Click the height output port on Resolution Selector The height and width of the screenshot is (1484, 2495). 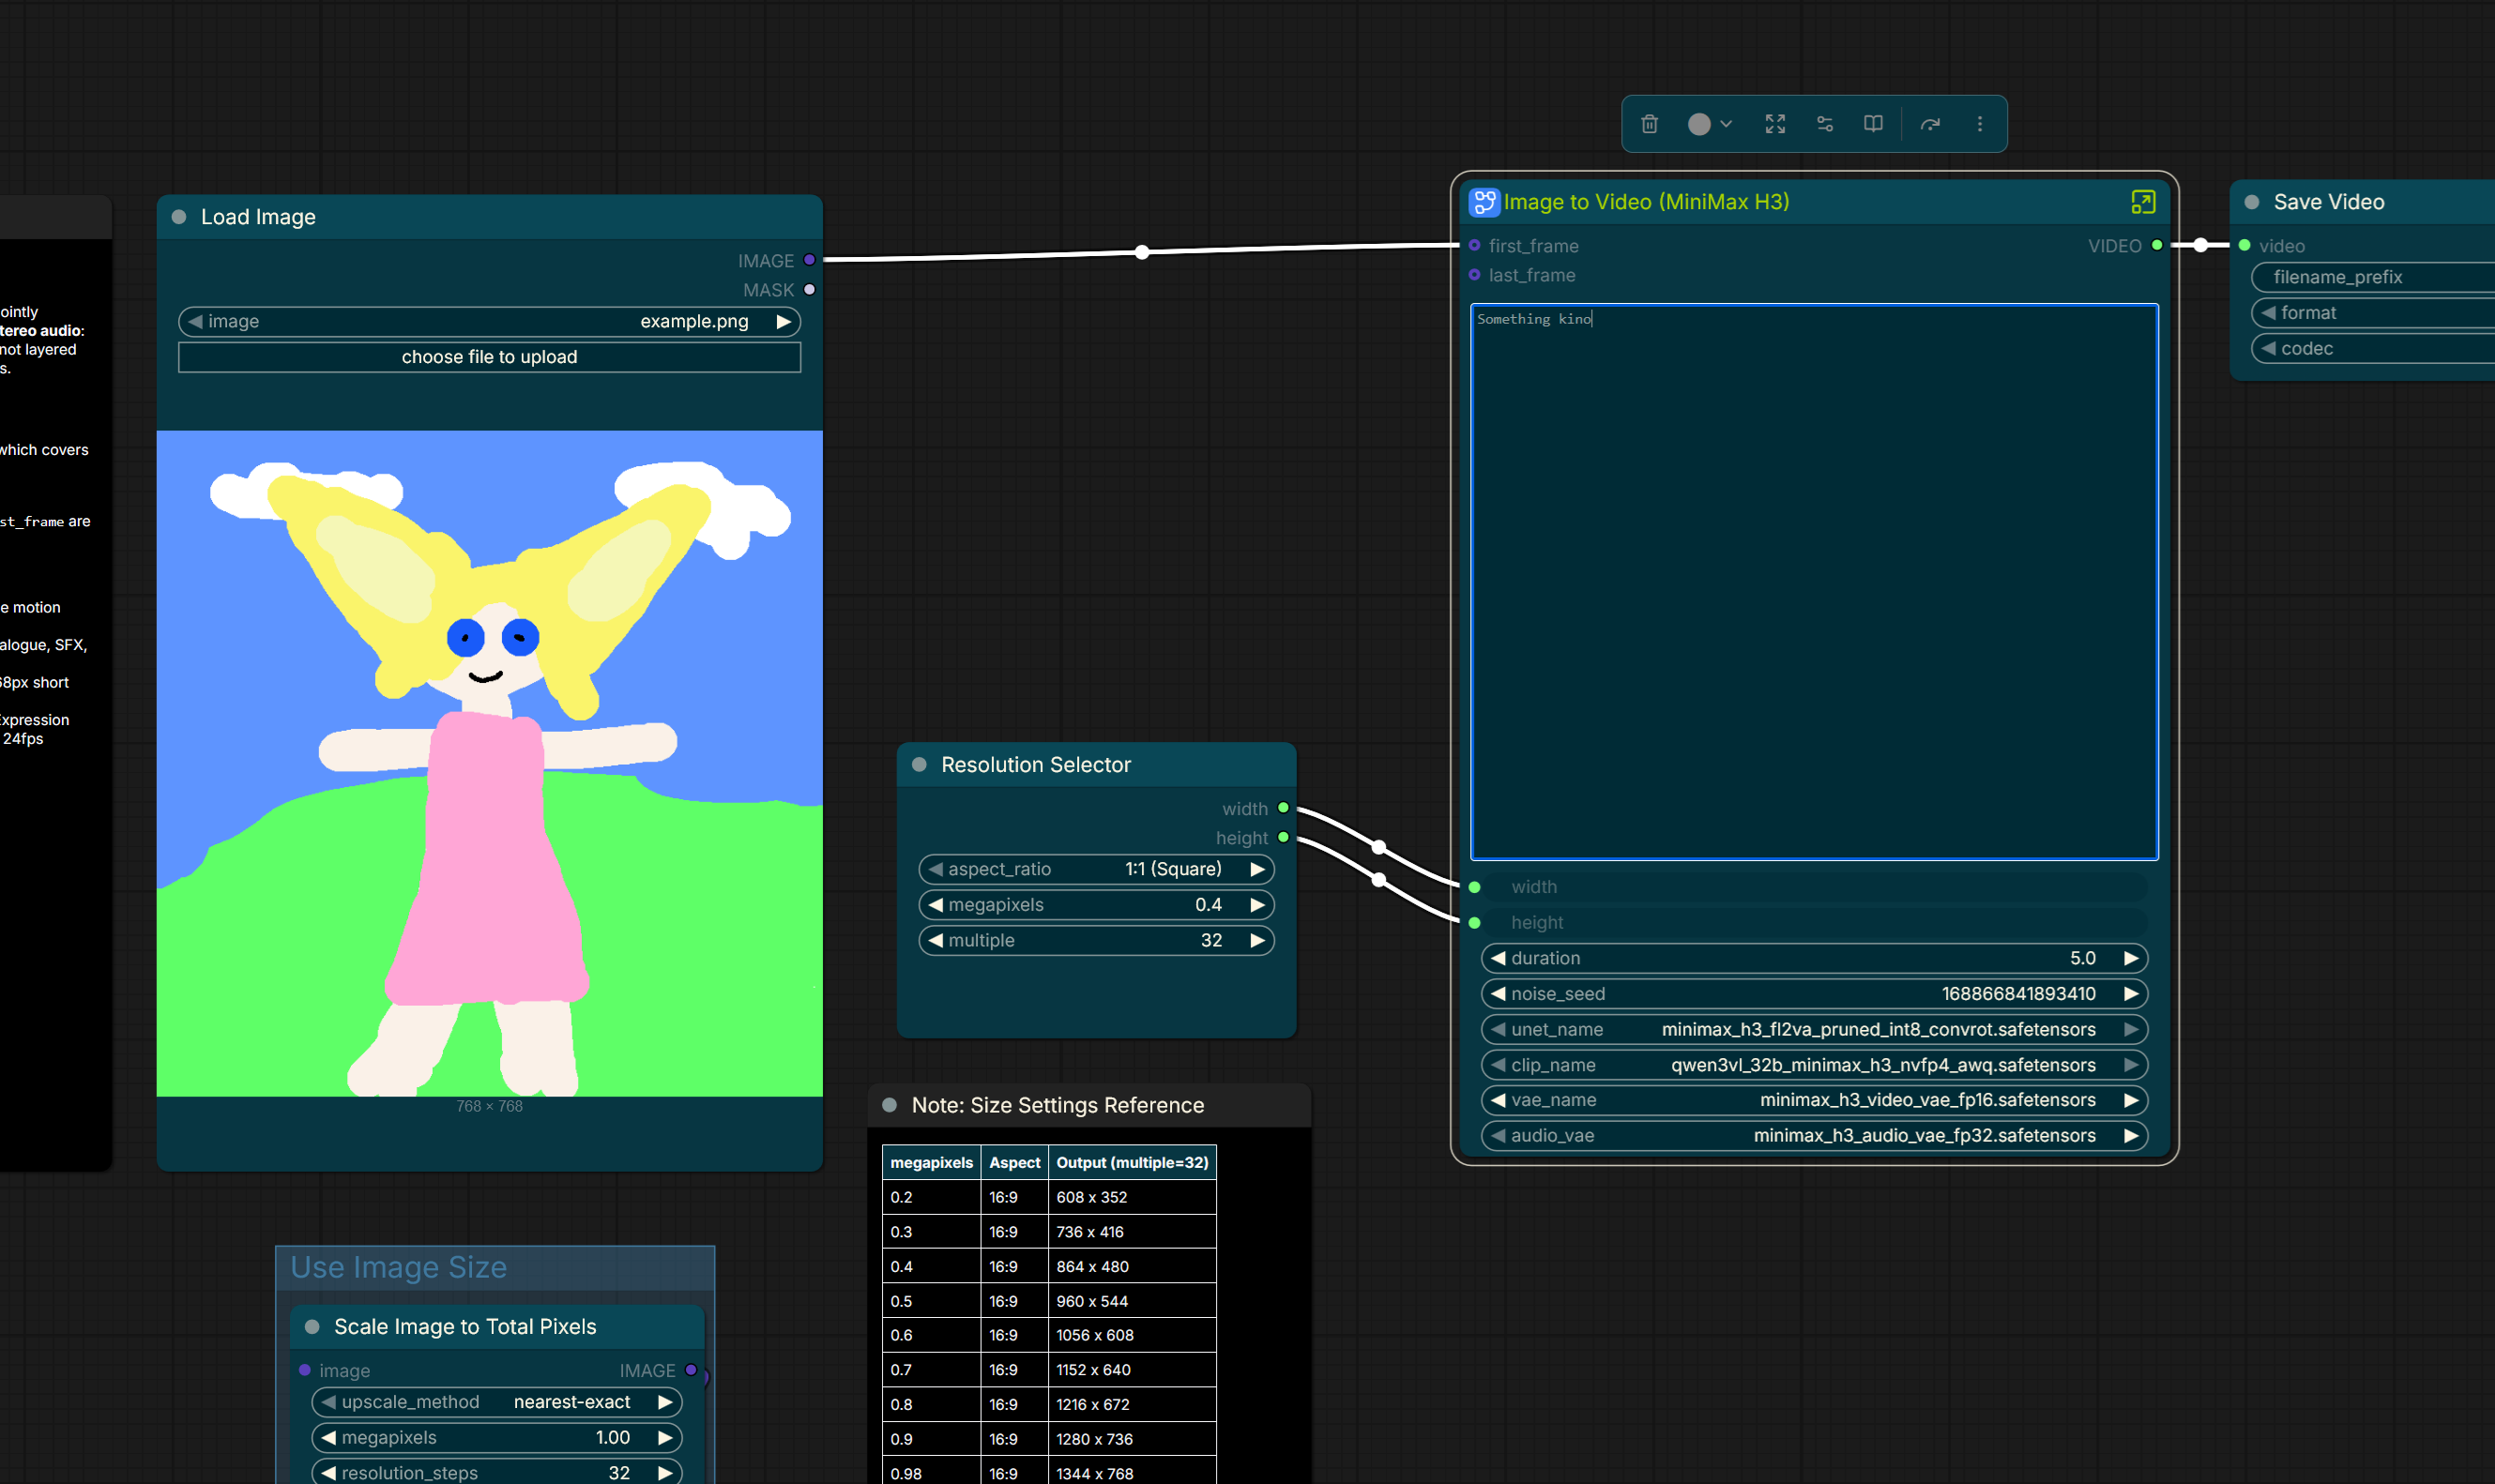[1283, 837]
